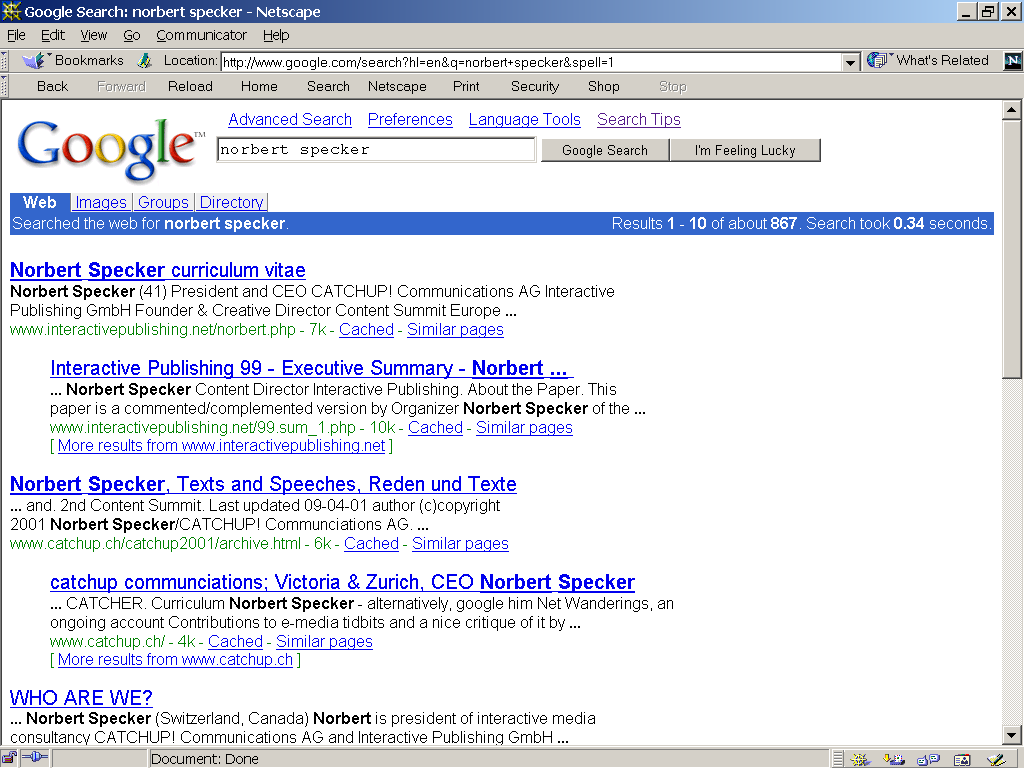Open the What's Related icon
This screenshot has height=768, width=1024.
[x=879, y=60]
